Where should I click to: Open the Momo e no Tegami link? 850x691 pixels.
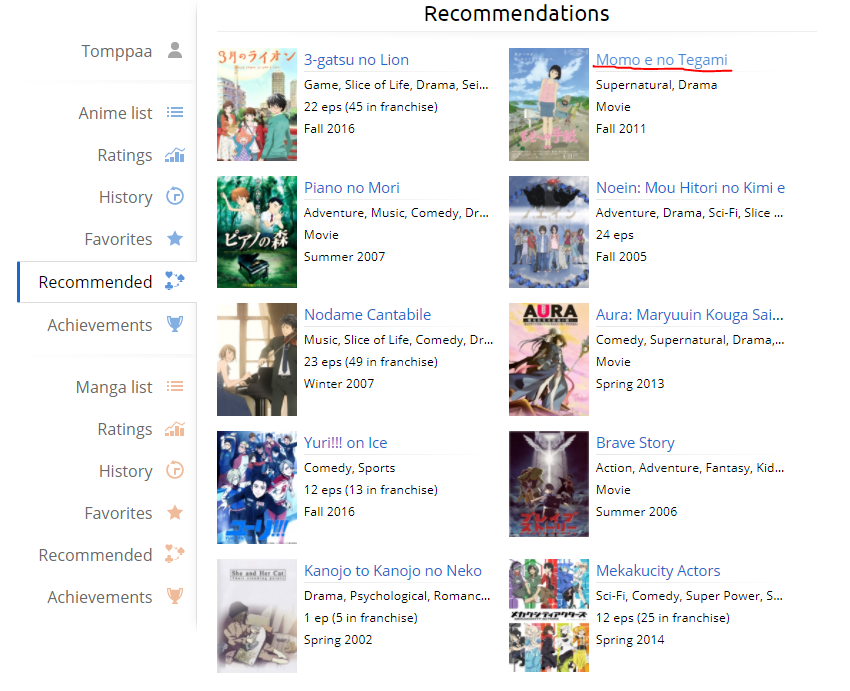click(x=661, y=60)
